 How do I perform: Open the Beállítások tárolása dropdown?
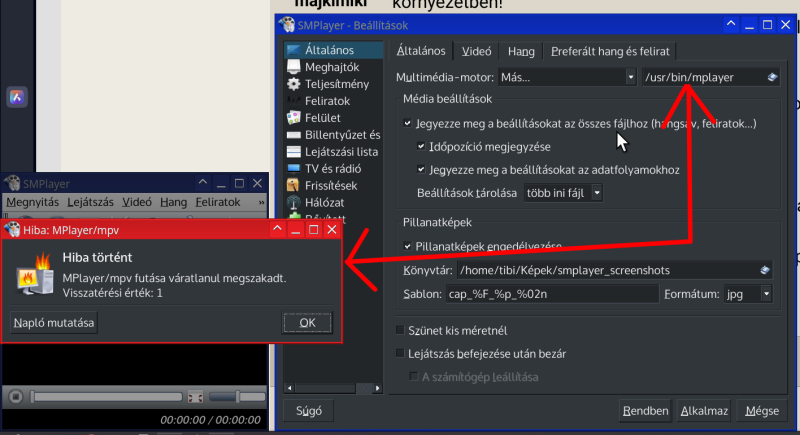point(563,193)
